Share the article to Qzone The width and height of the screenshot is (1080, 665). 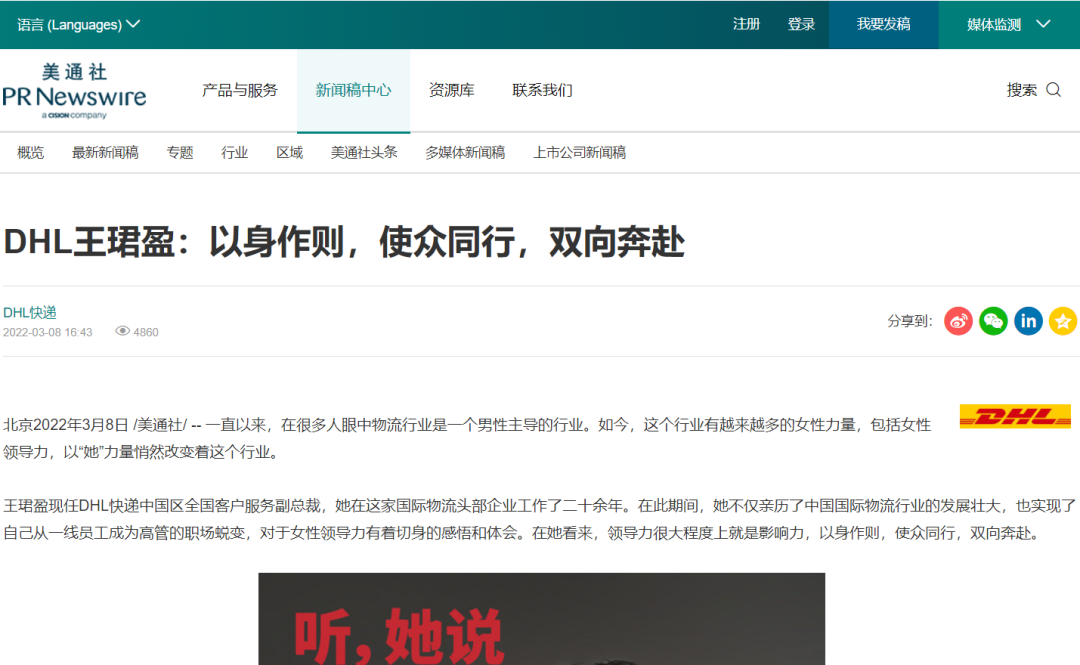(1062, 321)
